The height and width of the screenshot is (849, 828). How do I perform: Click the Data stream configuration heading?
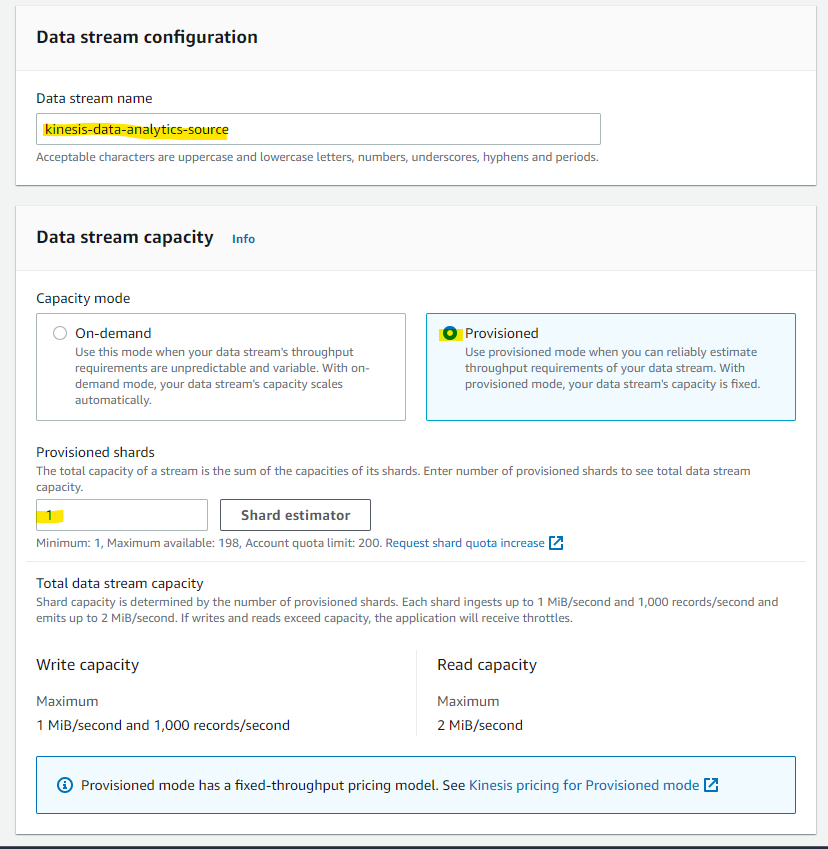click(x=147, y=37)
